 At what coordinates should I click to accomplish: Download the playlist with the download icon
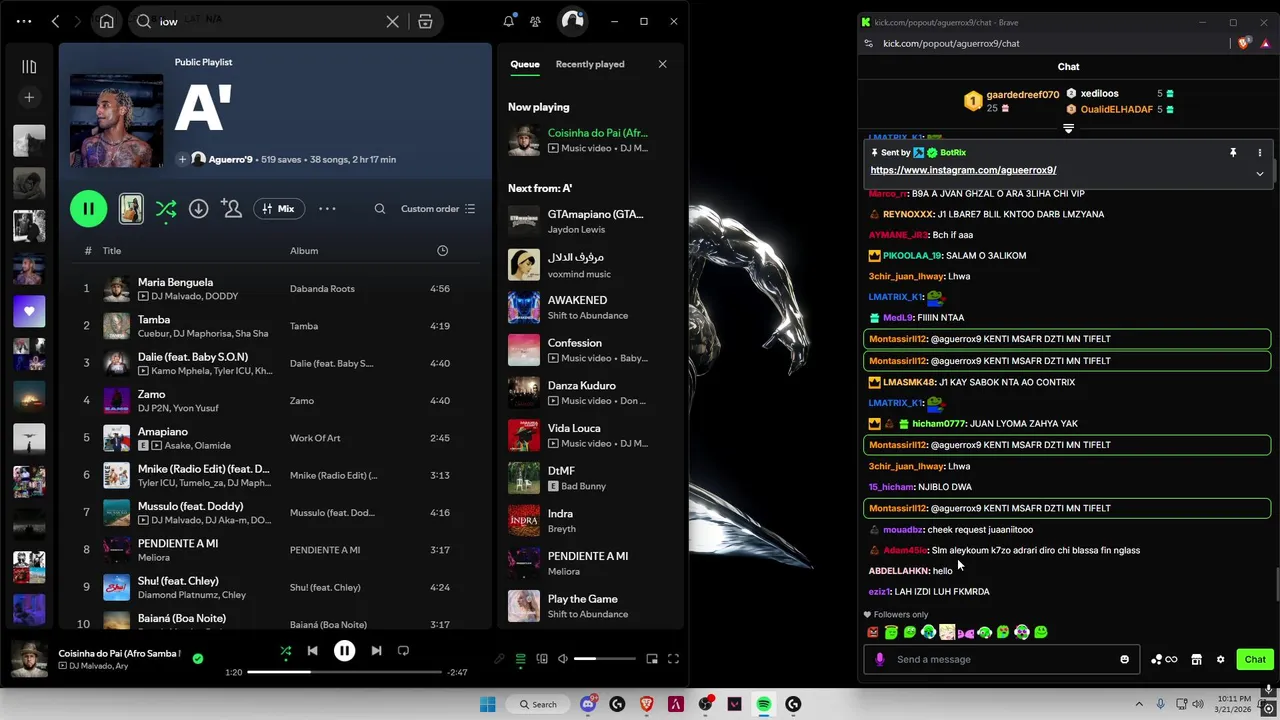[x=199, y=209]
